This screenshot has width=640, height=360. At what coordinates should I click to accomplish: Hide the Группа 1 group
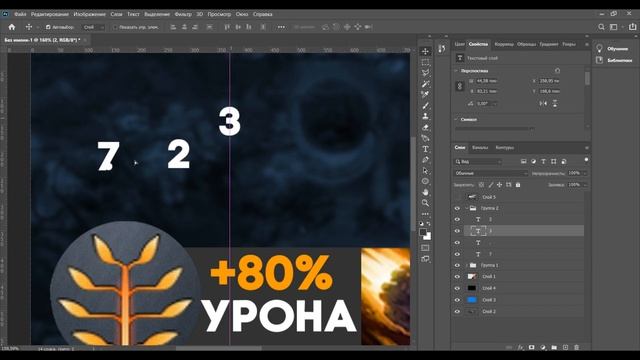[457, 265]
